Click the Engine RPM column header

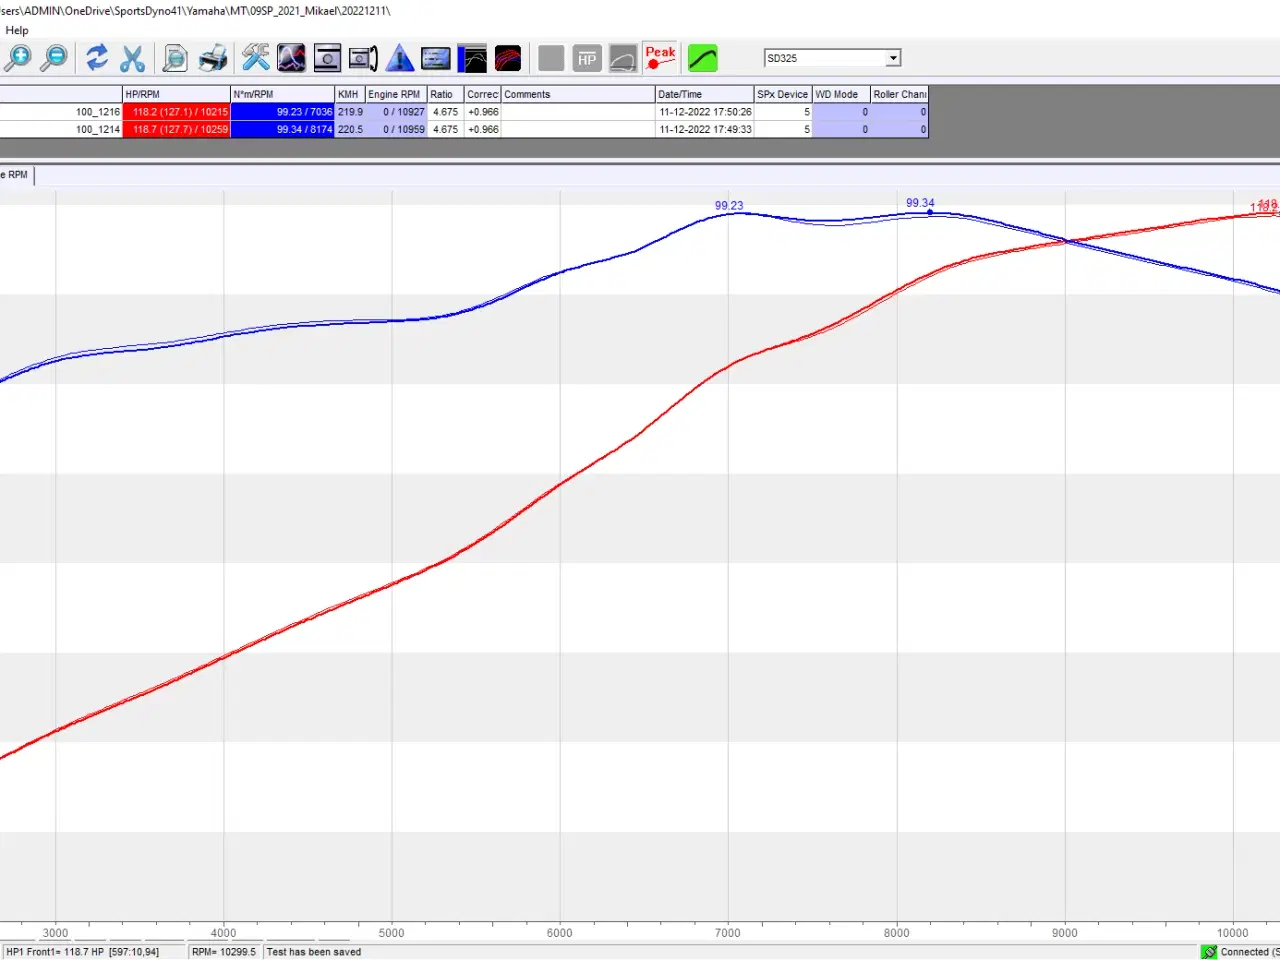tap(396, 94)
